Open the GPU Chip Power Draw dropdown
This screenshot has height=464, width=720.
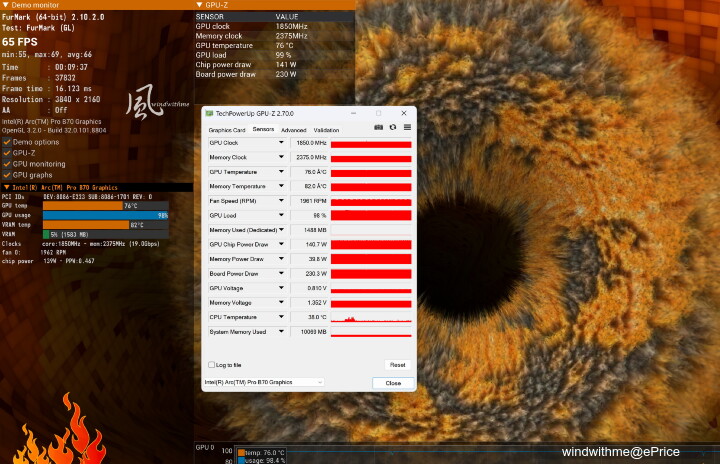(281, 244)
